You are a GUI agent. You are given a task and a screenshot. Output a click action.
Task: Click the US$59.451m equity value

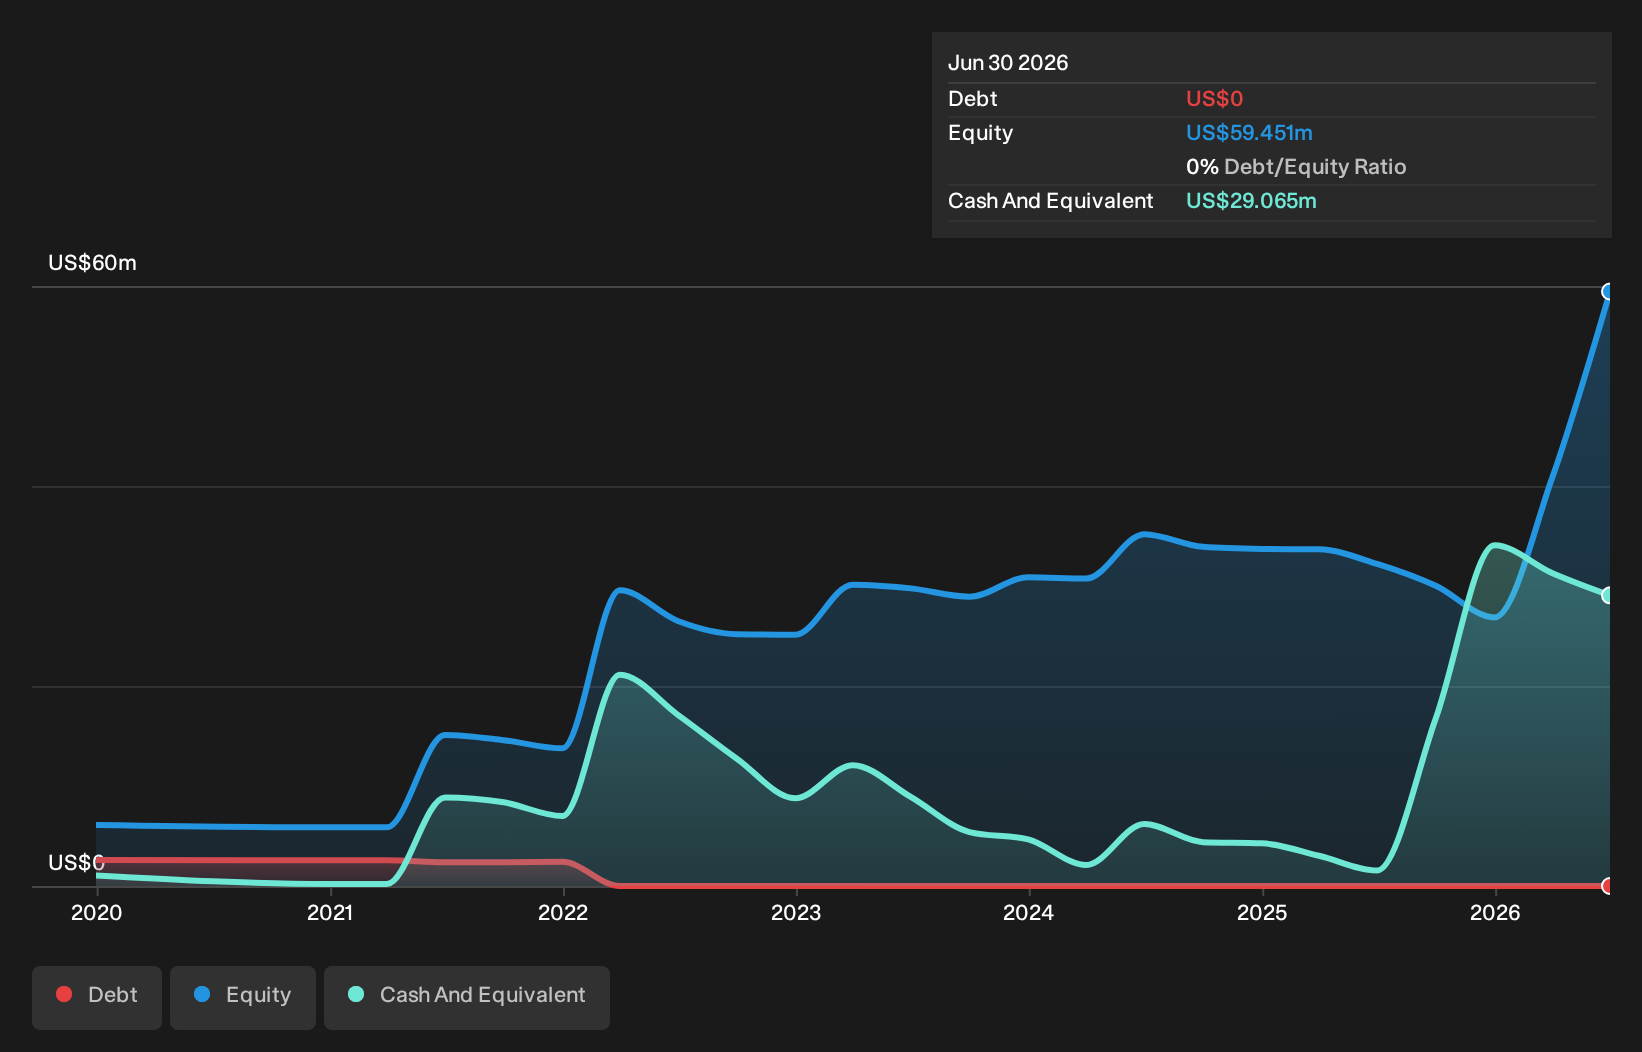click(1249, 133)
